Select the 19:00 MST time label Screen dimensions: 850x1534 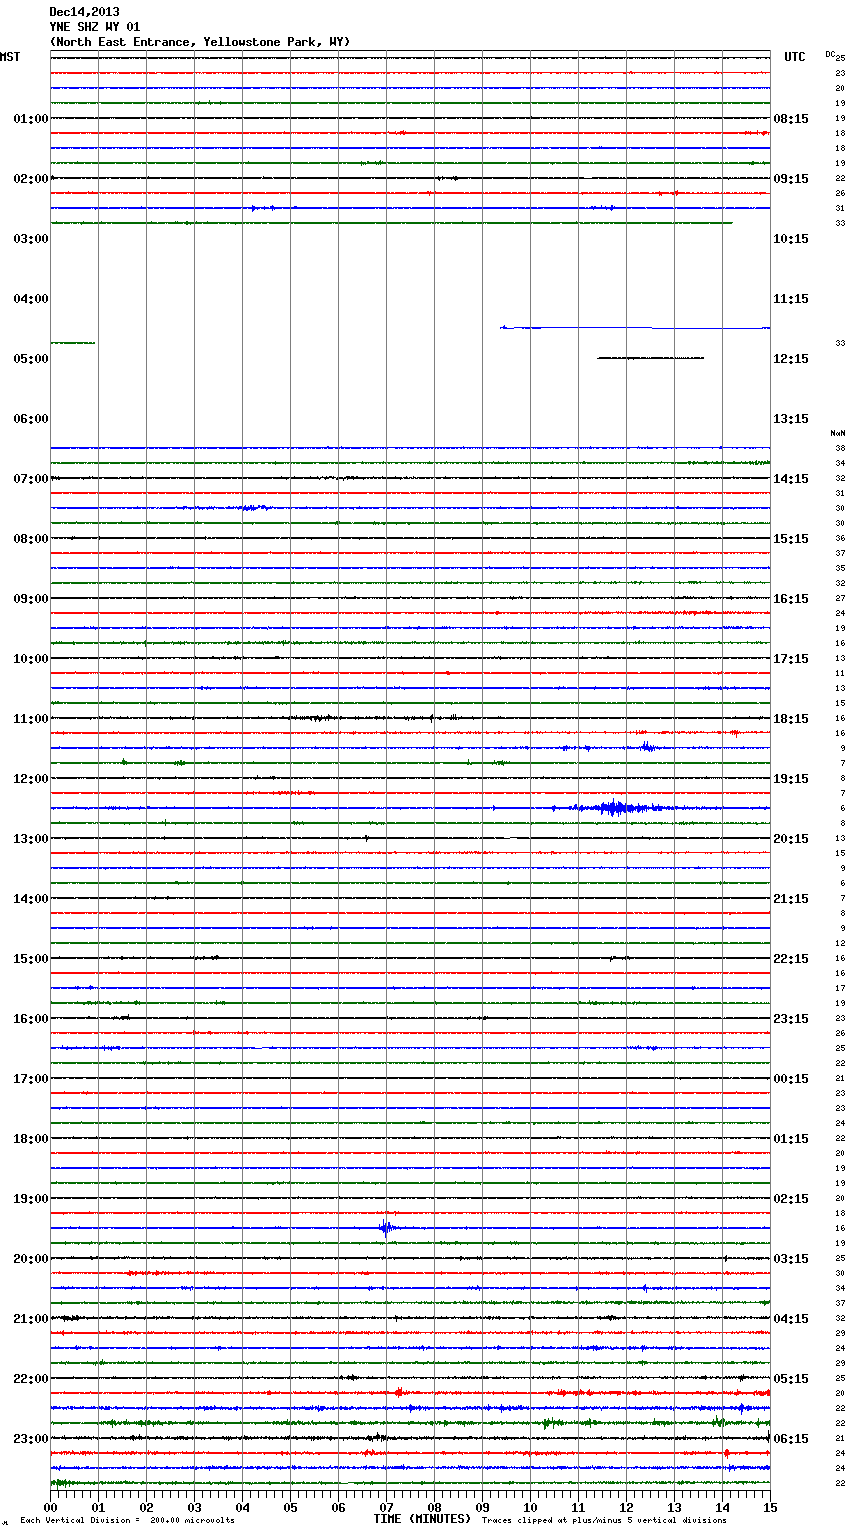(x=31, y=1199)
